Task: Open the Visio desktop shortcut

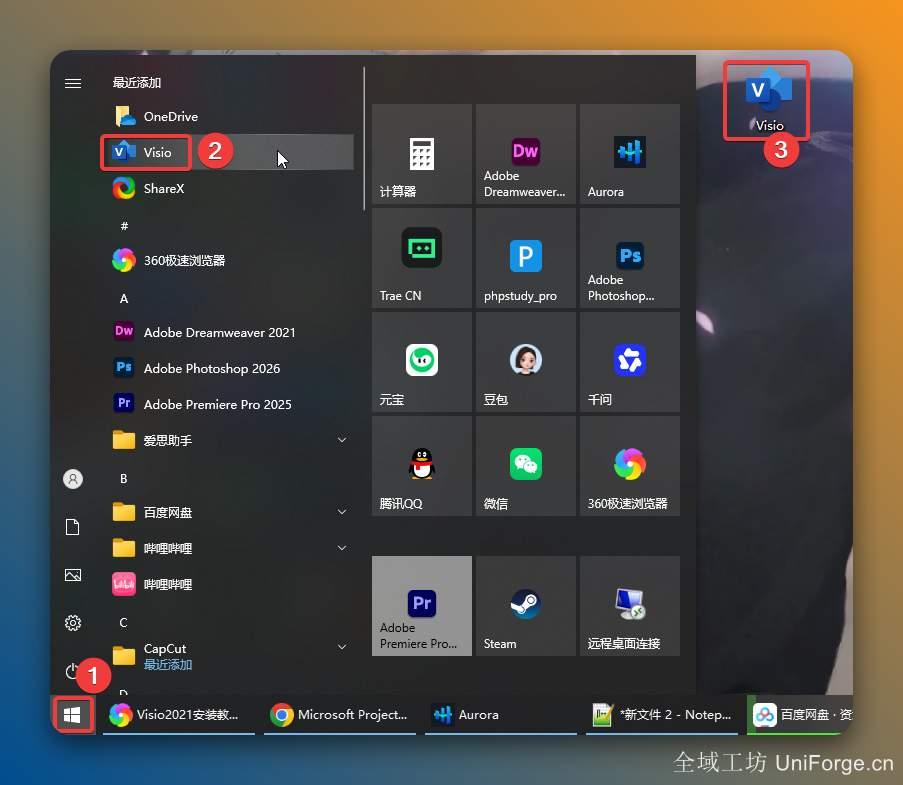Action: pyautogui.click(x=768, y=100)
